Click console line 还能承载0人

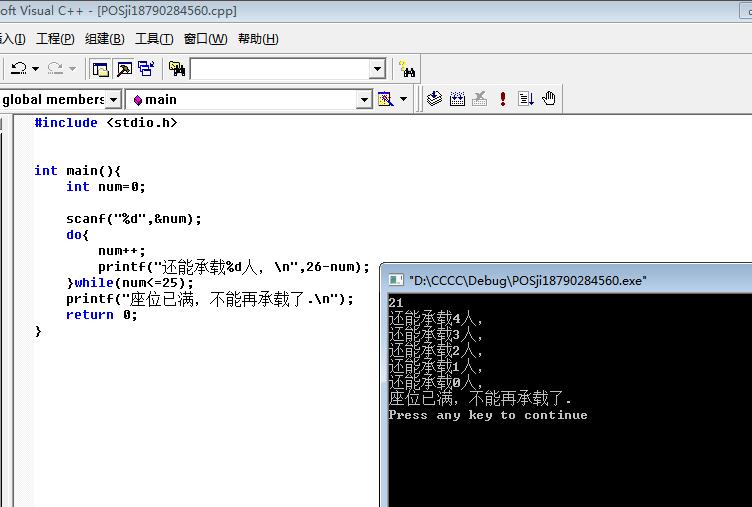[x=435, y=382]
